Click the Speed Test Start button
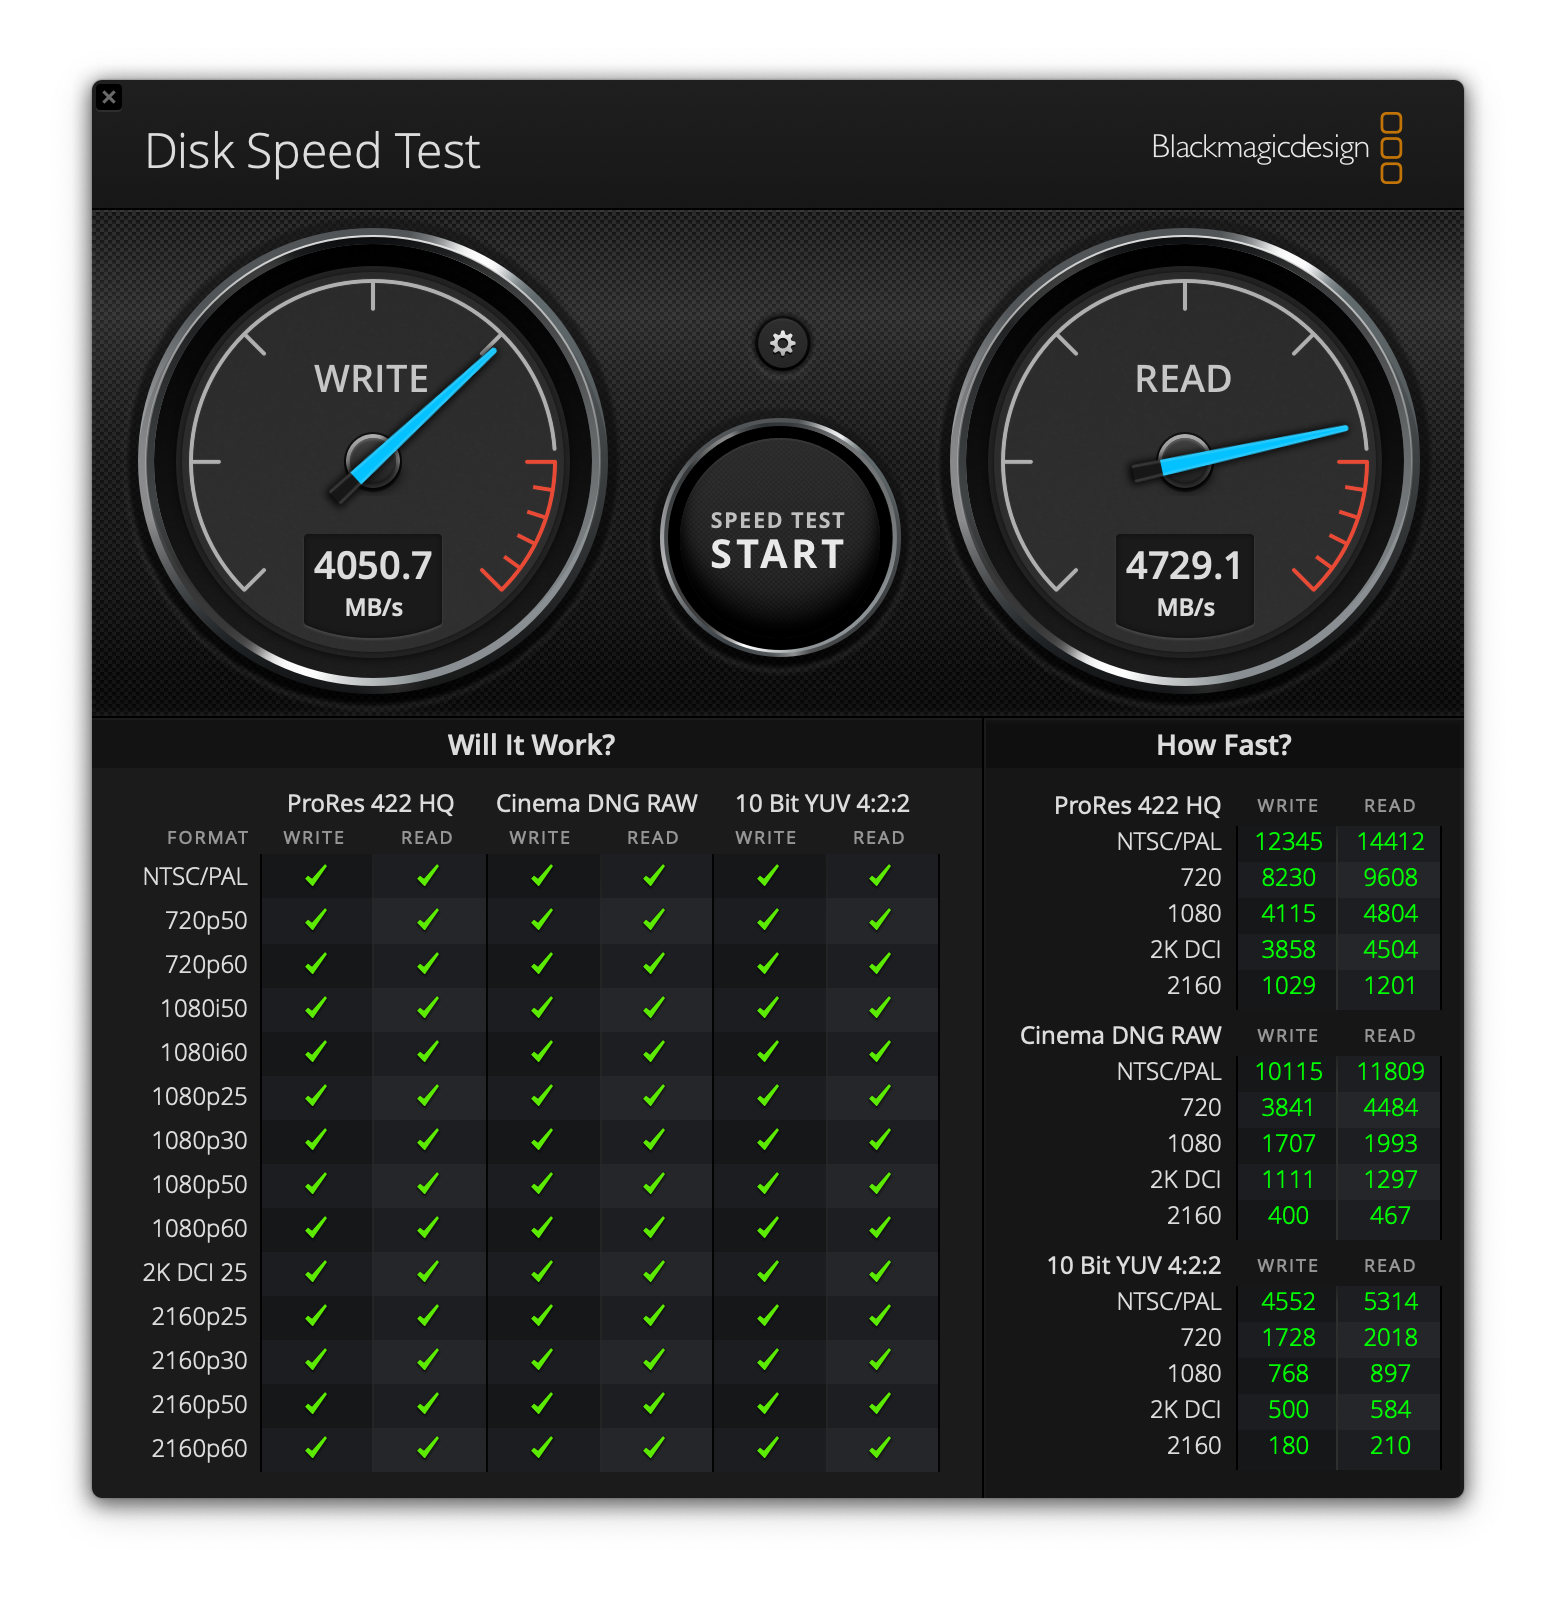This screenshot has height=1604, width=1556. [x=780, y=539]
